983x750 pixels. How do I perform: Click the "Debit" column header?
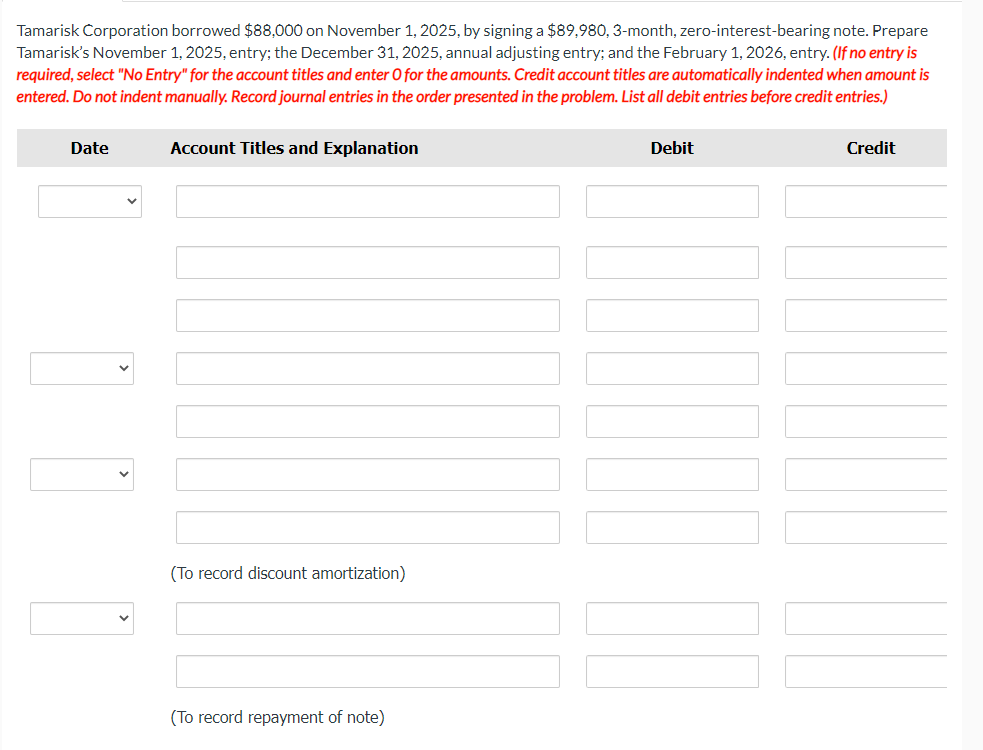(x=672, y=148)
